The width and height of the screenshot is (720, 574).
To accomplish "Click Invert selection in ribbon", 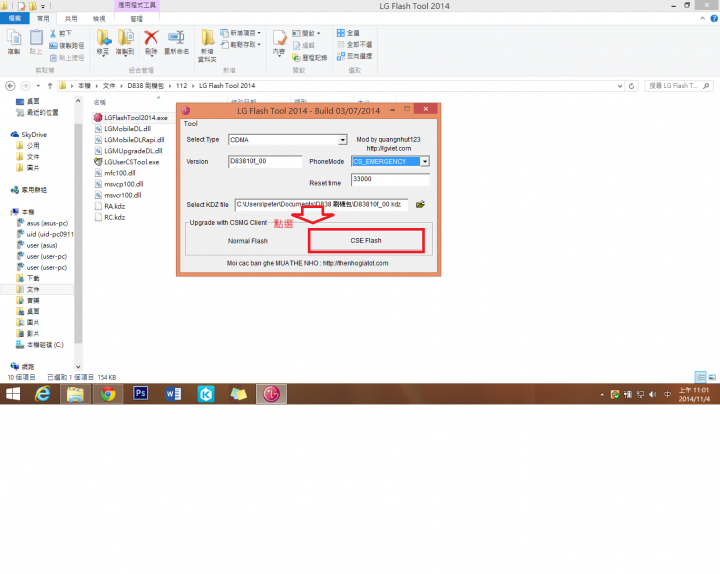I will coord(354,56).
